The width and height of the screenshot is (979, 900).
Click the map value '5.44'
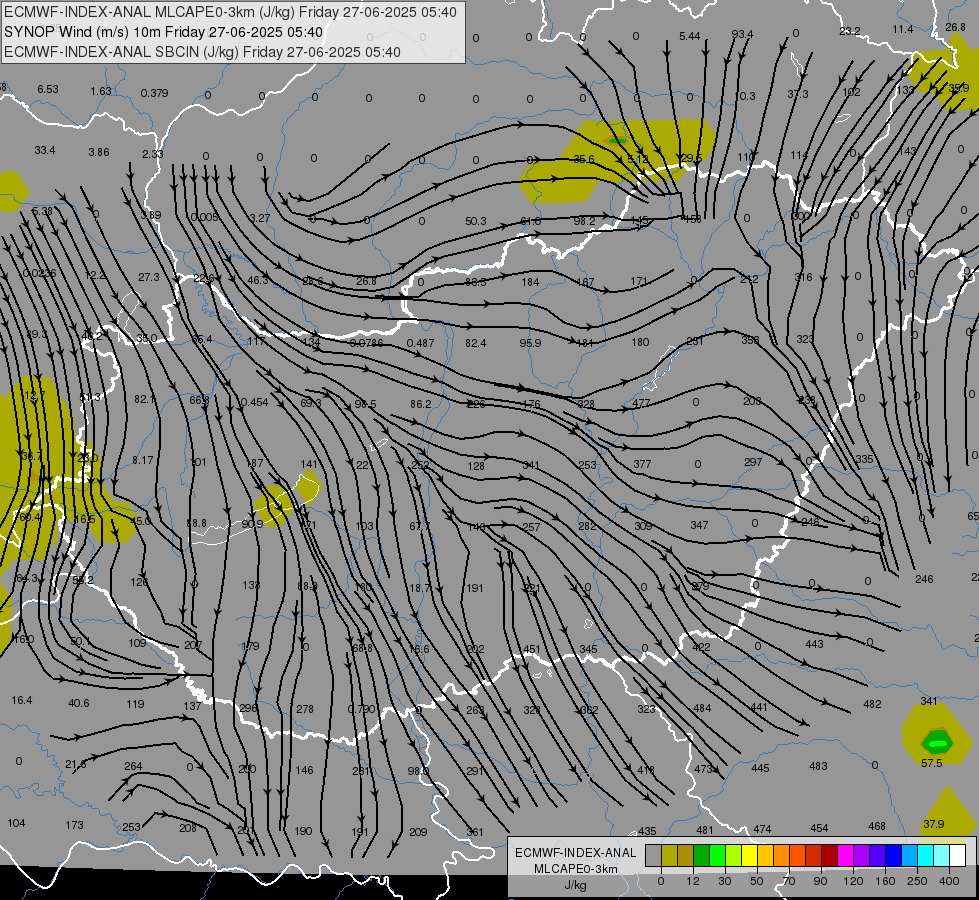689,36
